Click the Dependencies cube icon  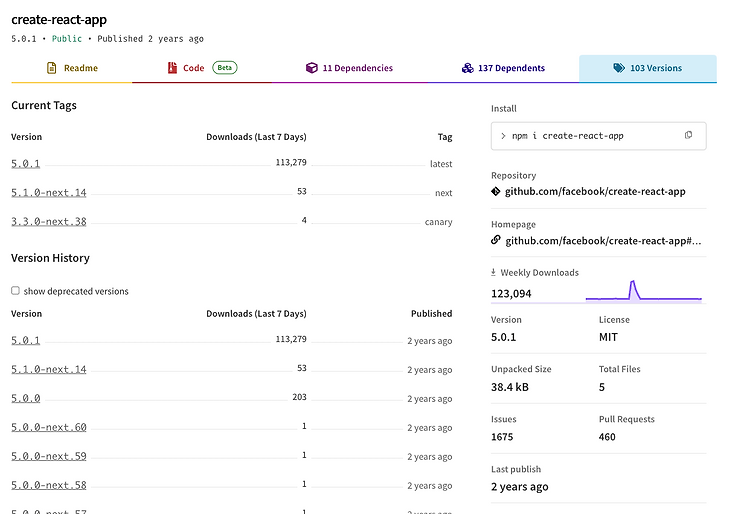coord(312,68)
